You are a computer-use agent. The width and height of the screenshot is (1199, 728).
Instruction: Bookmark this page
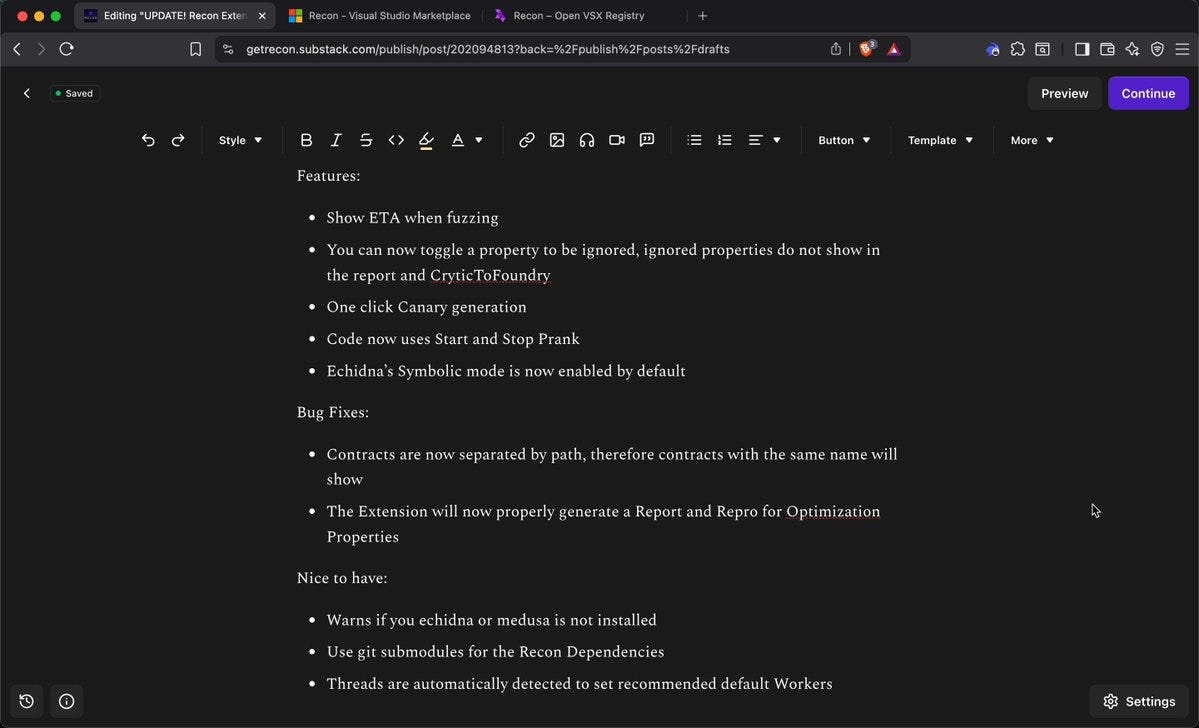(x=196, y=49)
